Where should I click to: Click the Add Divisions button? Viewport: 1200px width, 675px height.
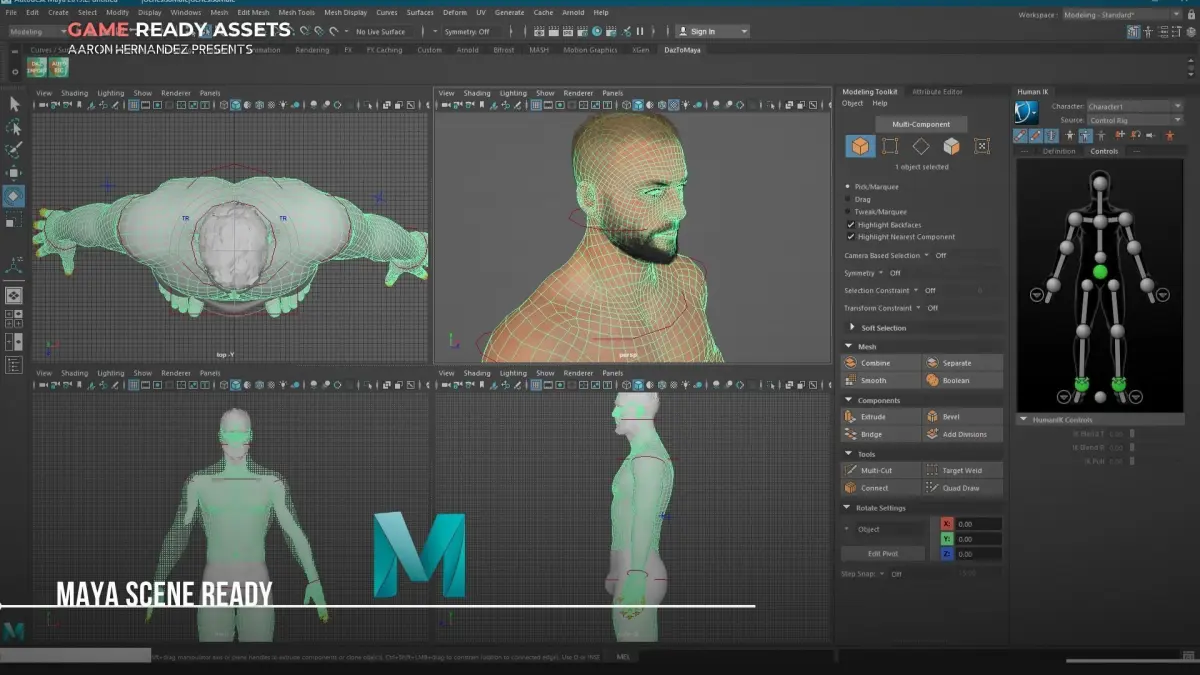point(962,435)
